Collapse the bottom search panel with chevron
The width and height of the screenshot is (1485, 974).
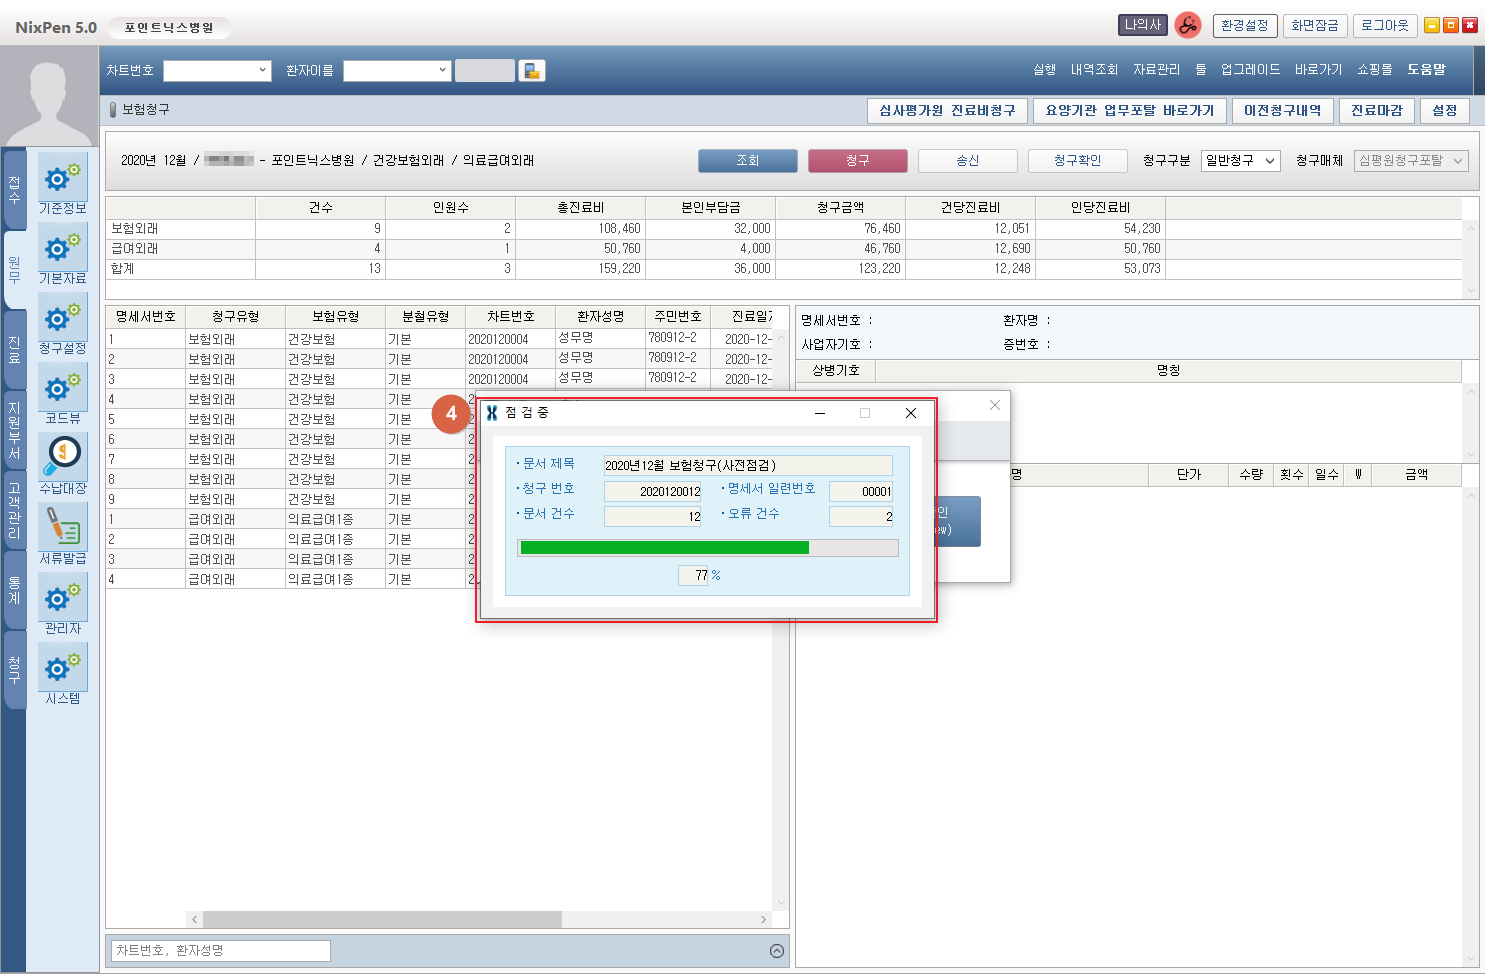[777, 951]
